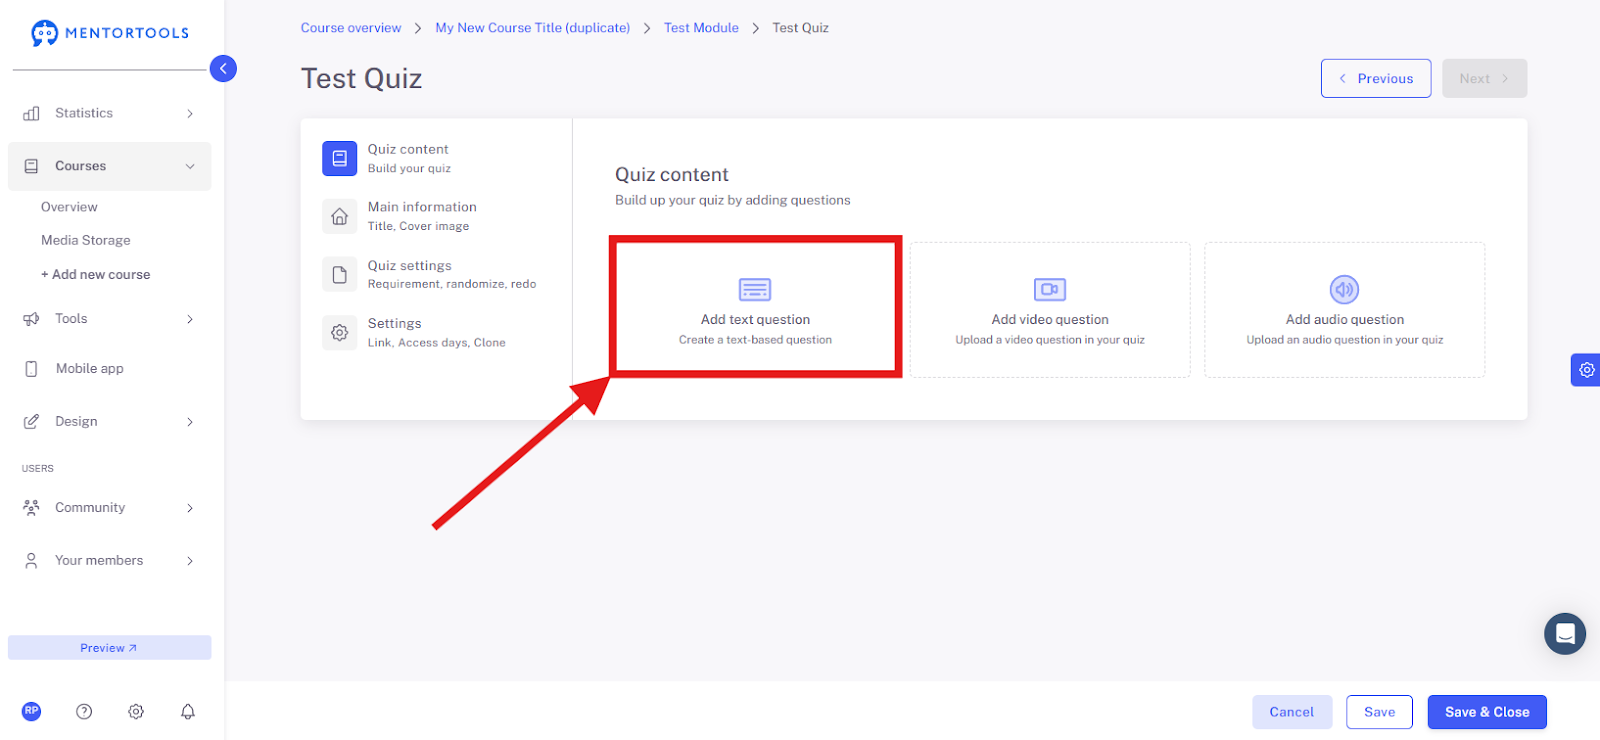
Task: Collapse the Courses menu chevron
Action: point(190,167)
